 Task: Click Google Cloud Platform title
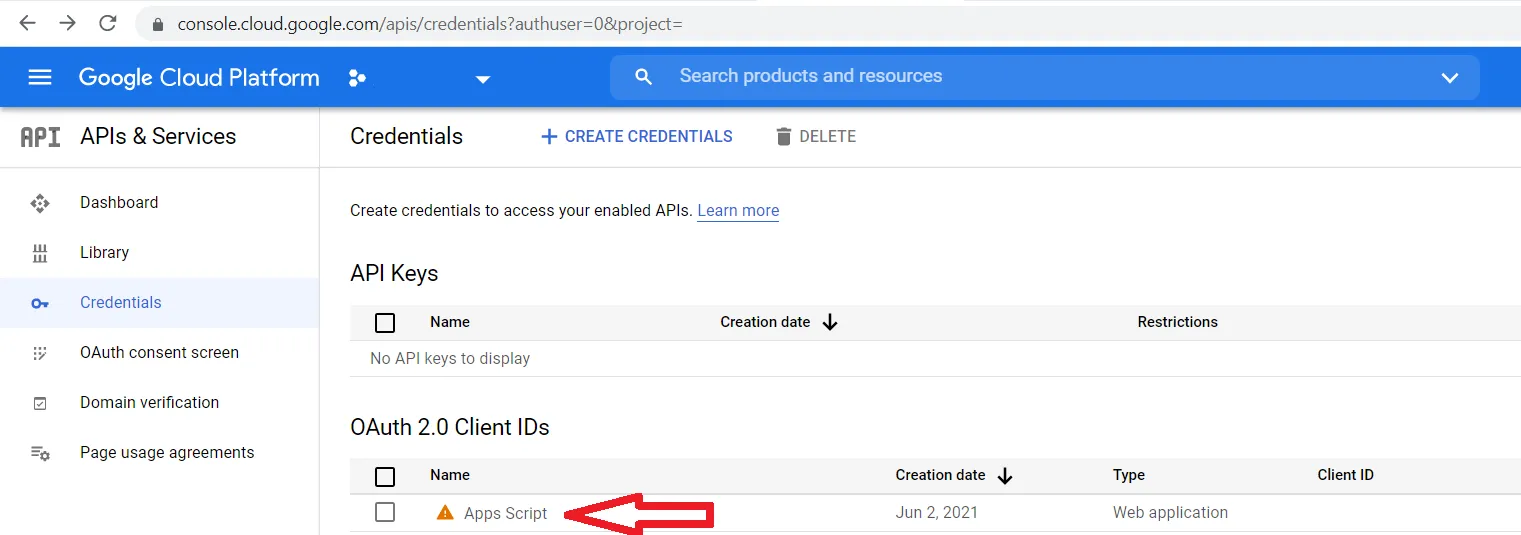(x=199, y=77)
